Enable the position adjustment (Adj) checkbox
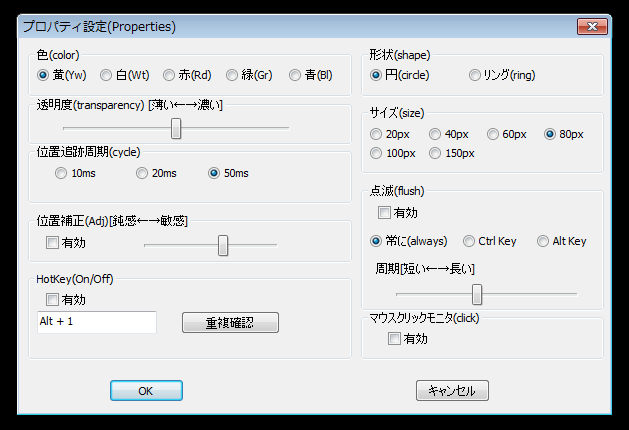Image resolution: width=629 pixels, height=430 pixels. [x=52, y=242]
